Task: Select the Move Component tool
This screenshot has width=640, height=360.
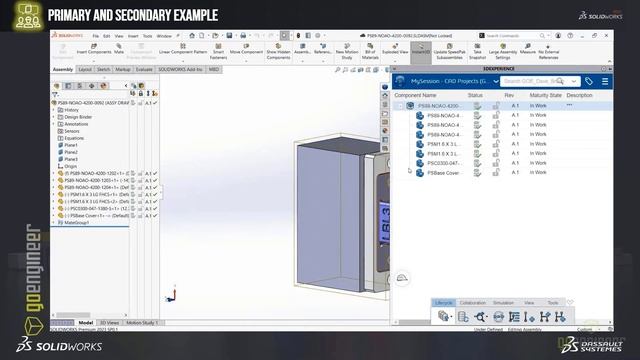Action: click(246, 49)
